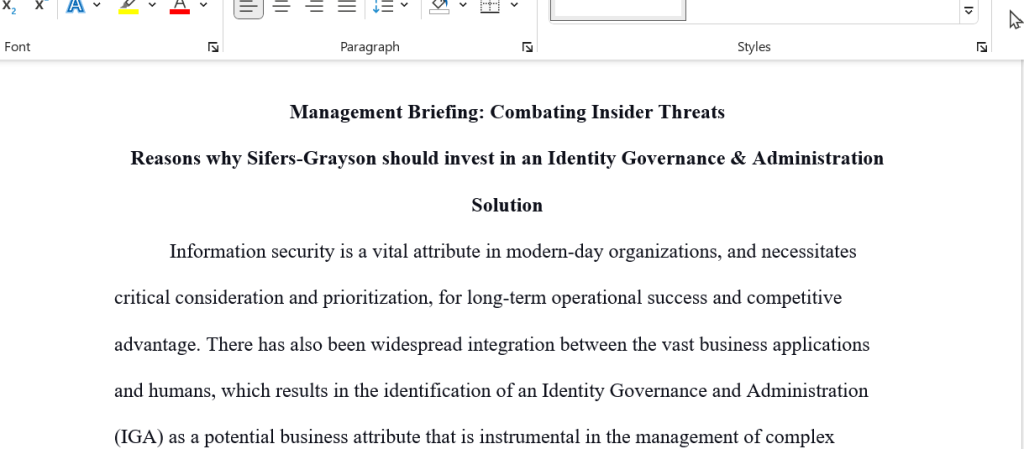Apply superscript formatting

tap(40, 5)
